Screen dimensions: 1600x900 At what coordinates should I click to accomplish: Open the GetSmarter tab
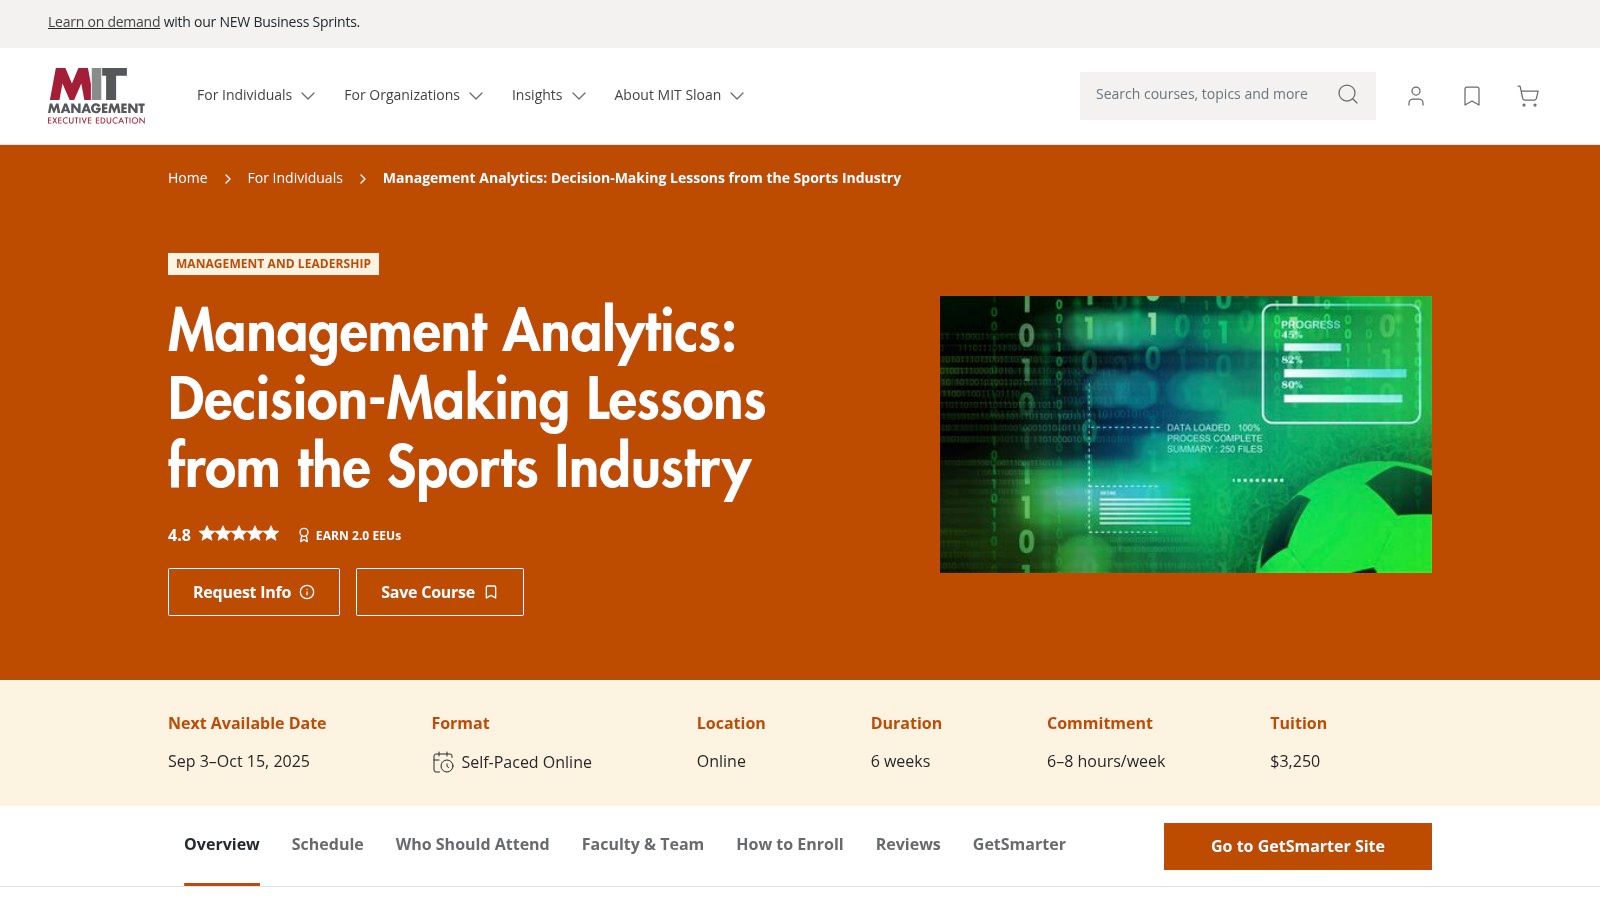click(x=1019, y=844)
